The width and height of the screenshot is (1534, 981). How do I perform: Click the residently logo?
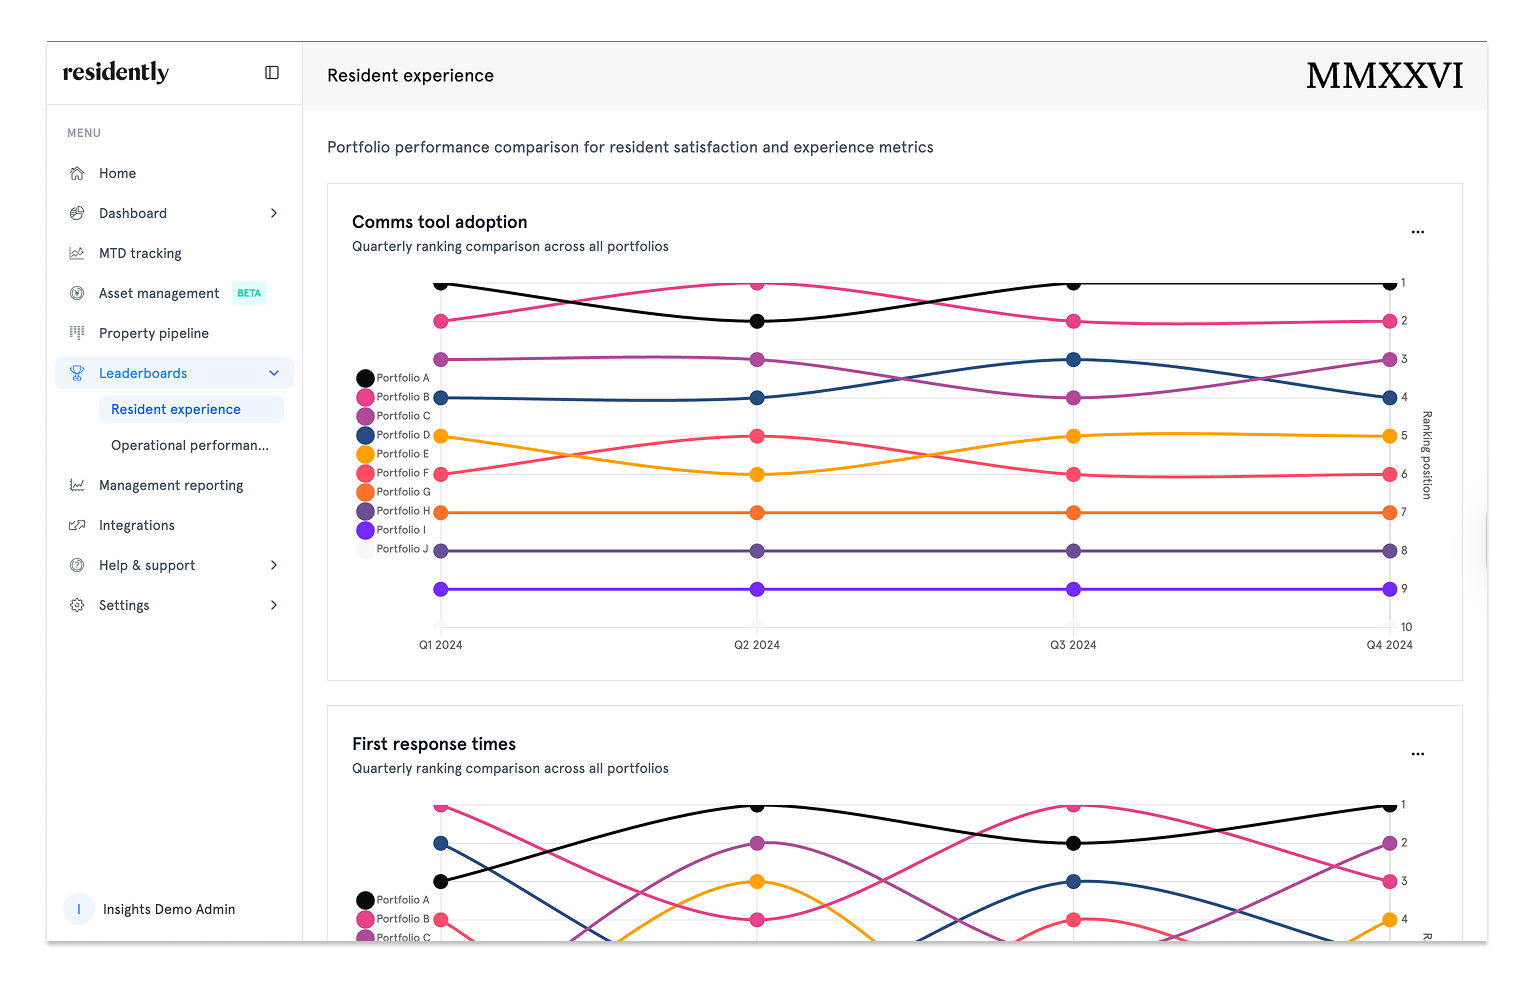pyautogui.click(x=116, y=72)
